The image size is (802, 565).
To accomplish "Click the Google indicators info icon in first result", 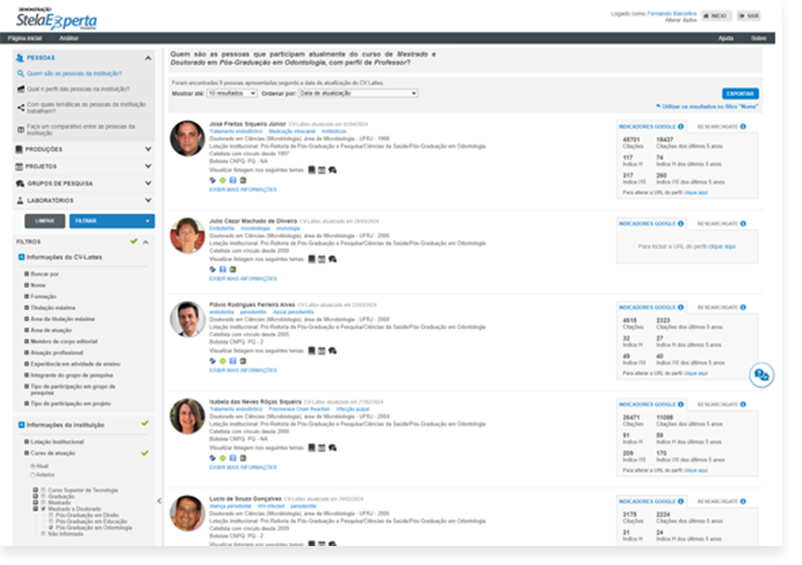I will click(x=681, y=127).
